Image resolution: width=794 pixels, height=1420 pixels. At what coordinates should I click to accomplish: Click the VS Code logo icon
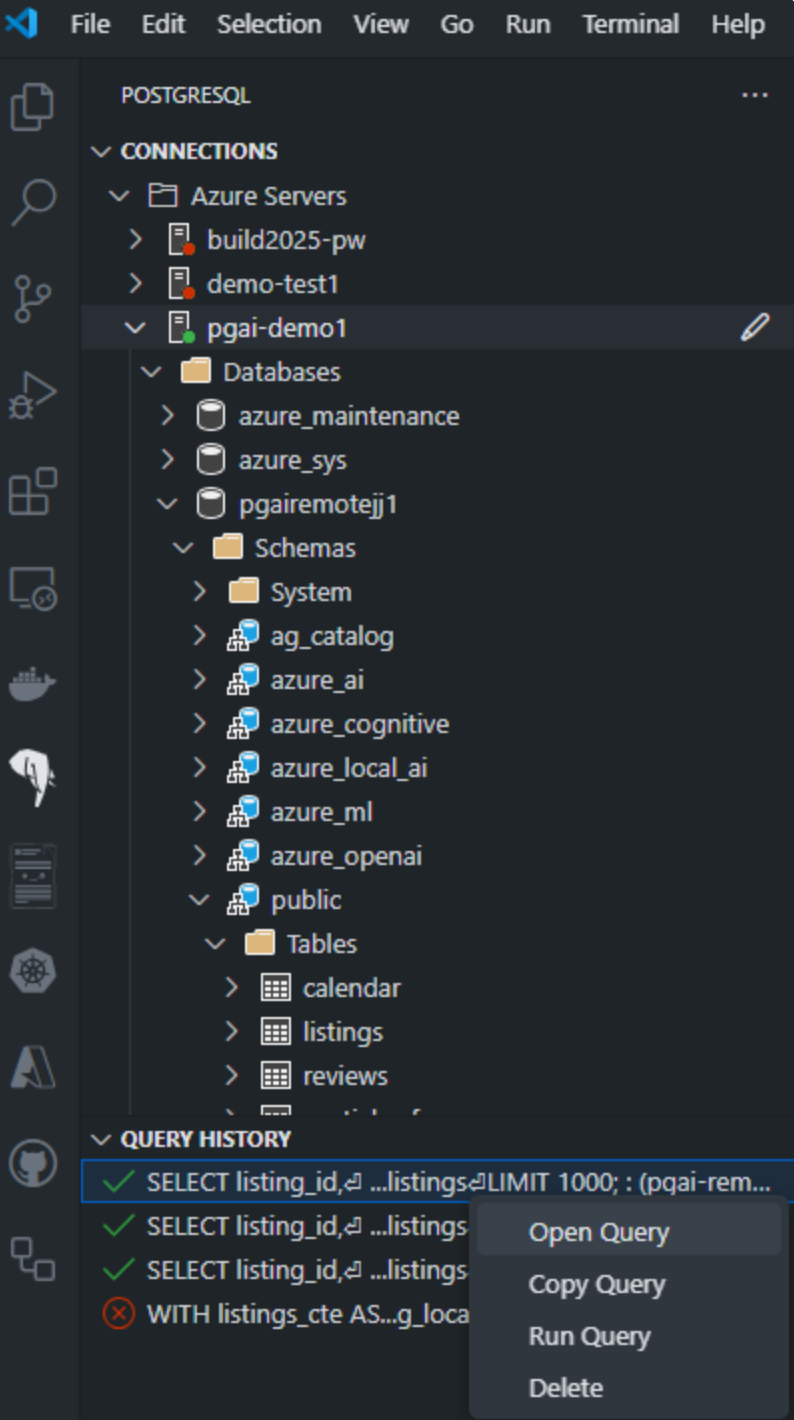(x=21, y=23)
